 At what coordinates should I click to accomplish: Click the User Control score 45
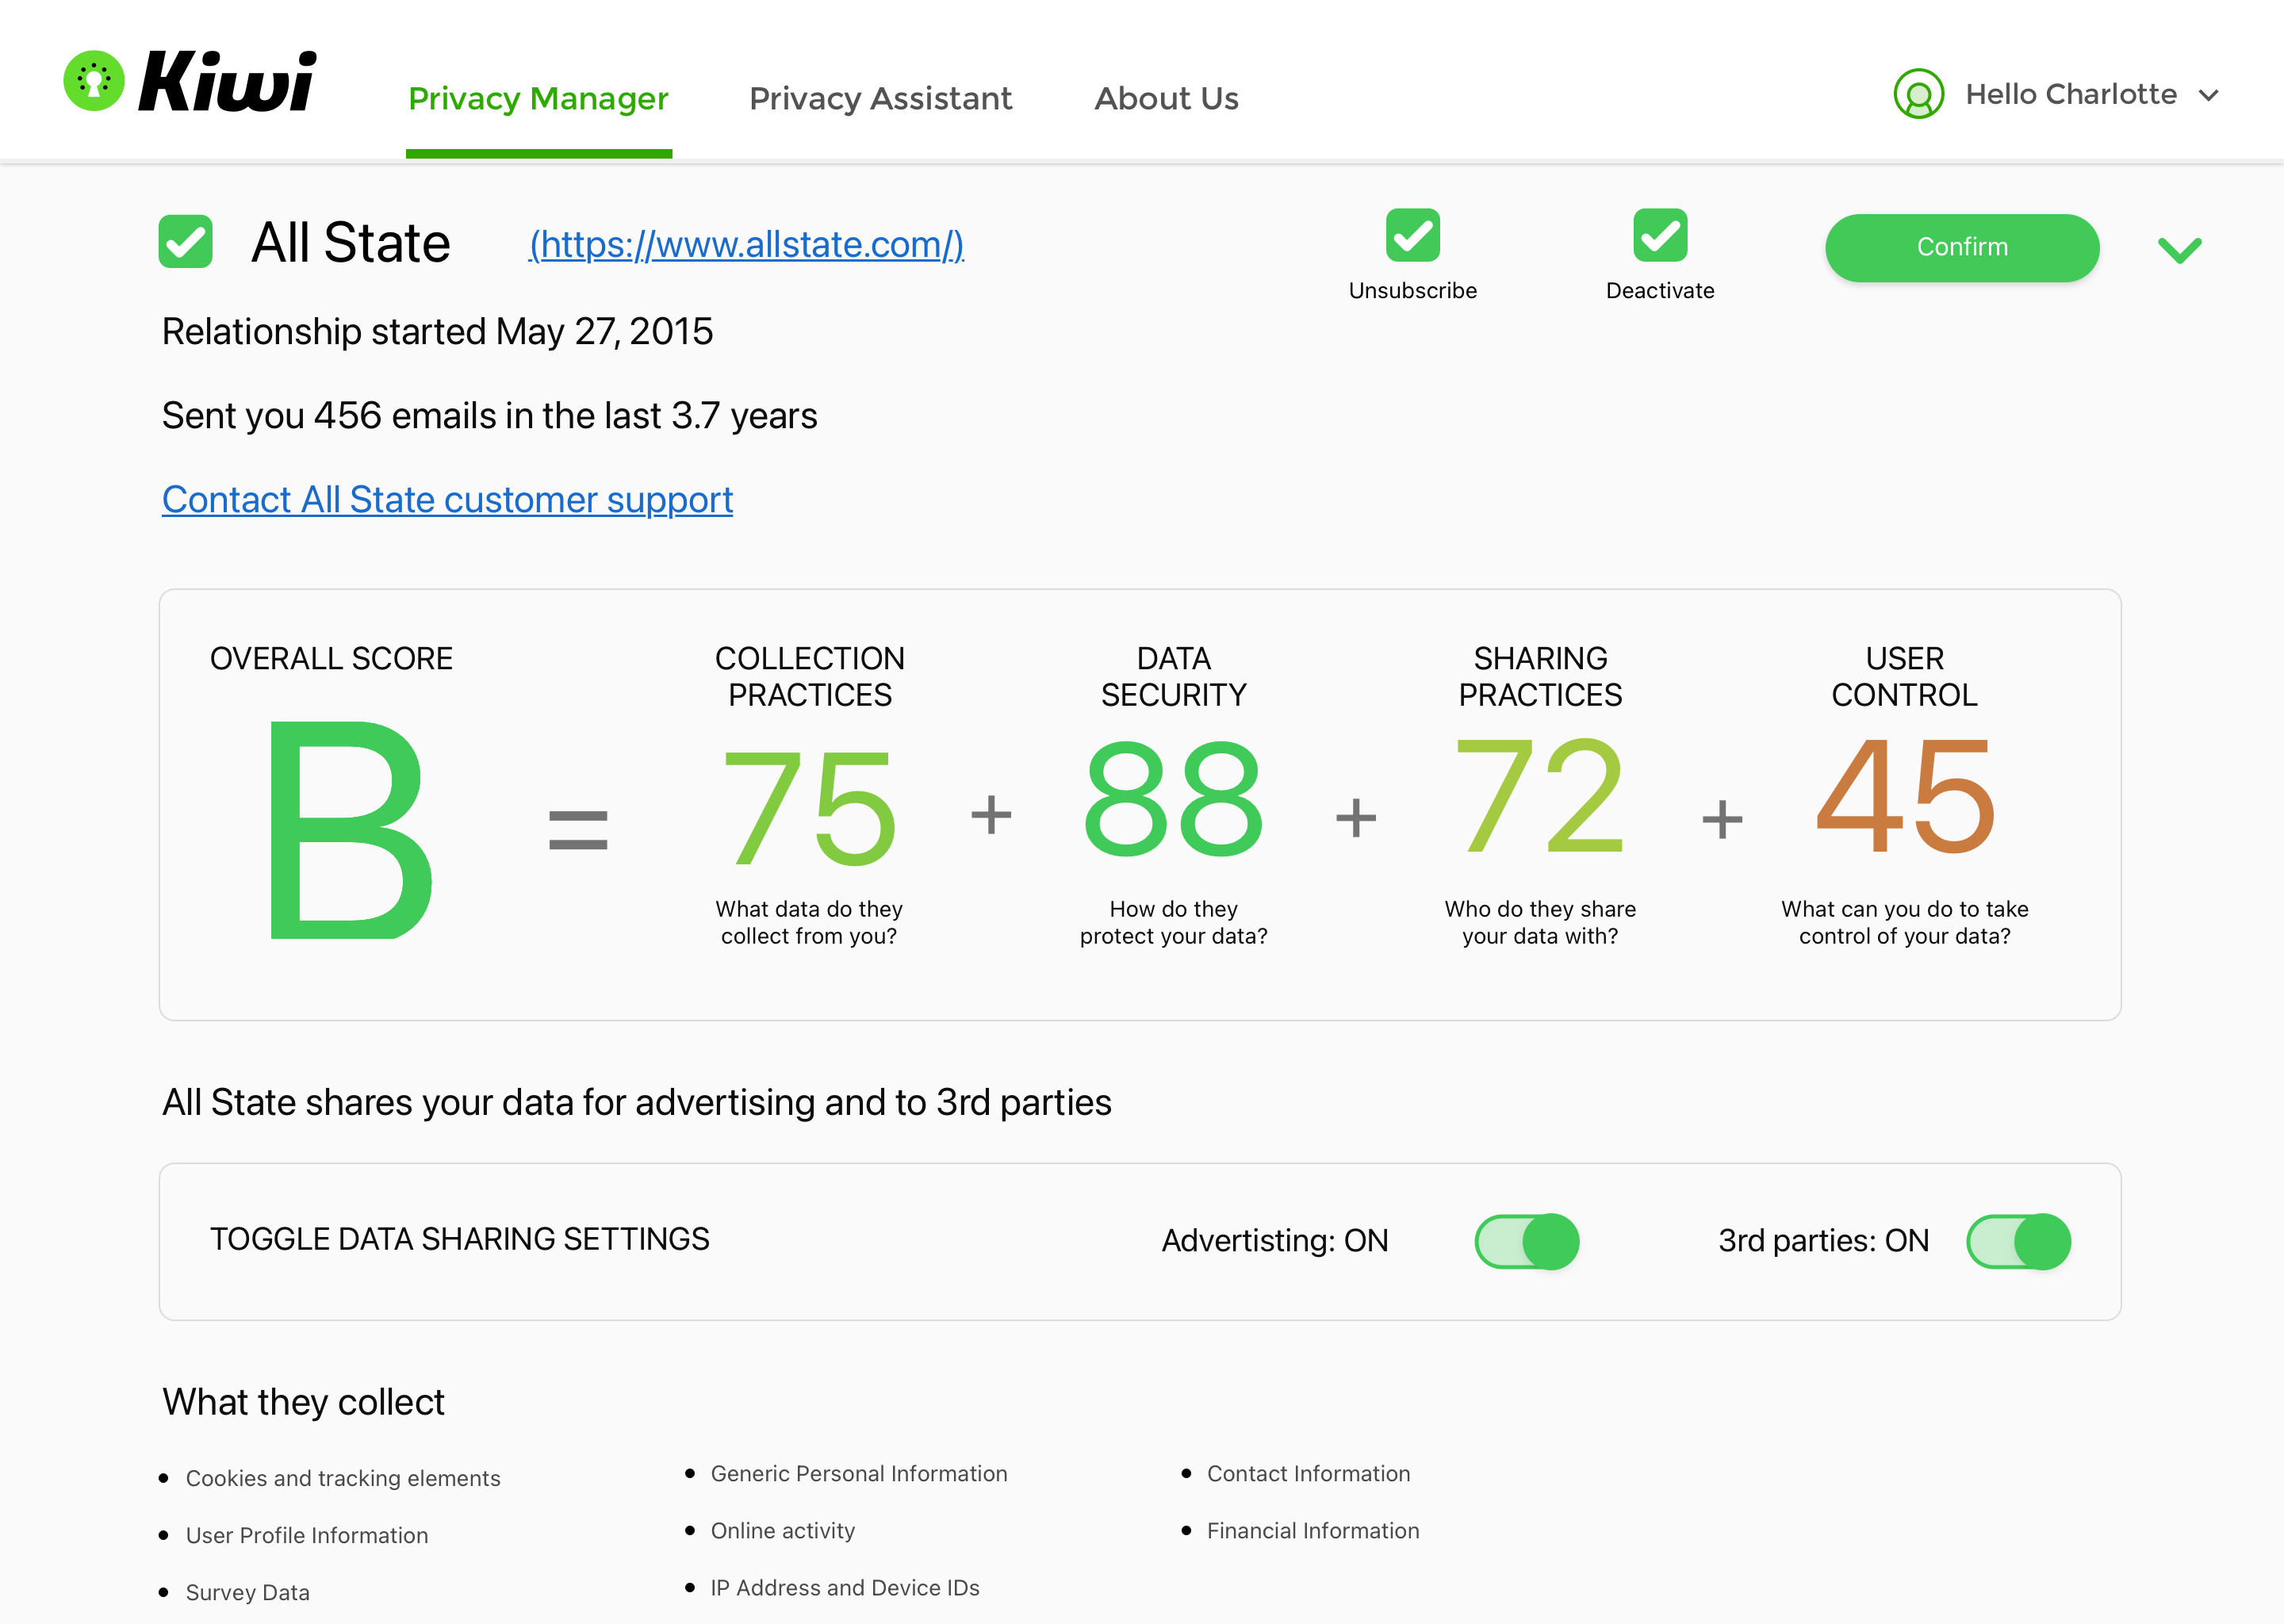tap(1904, 797)
